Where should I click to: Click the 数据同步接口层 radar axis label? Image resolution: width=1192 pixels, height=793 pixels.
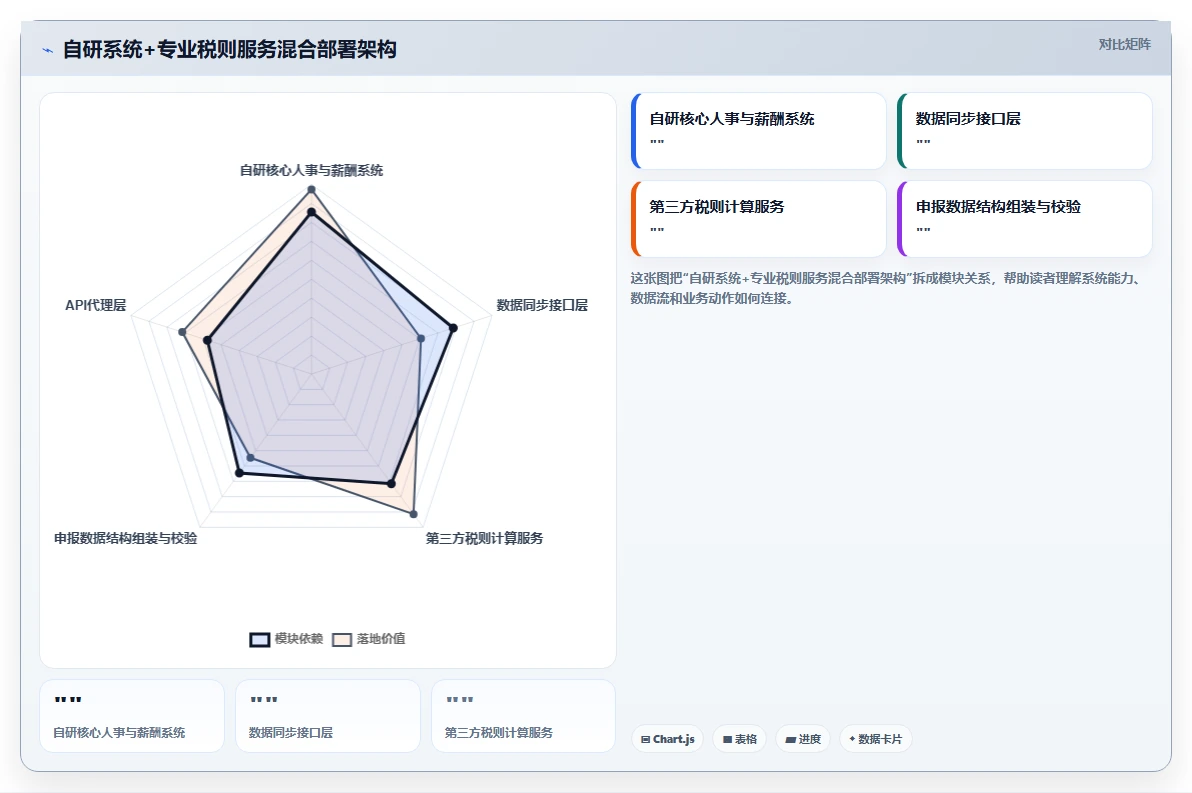click(x=542, y=305)
